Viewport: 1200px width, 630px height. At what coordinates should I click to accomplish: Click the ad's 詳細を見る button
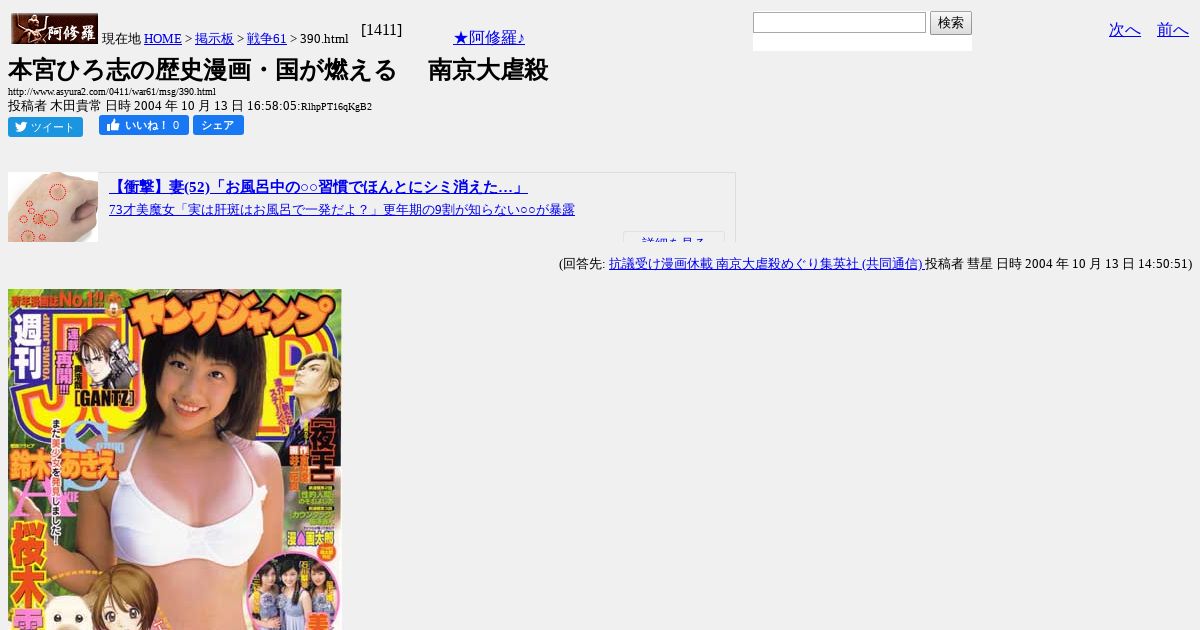pos(674,238)
